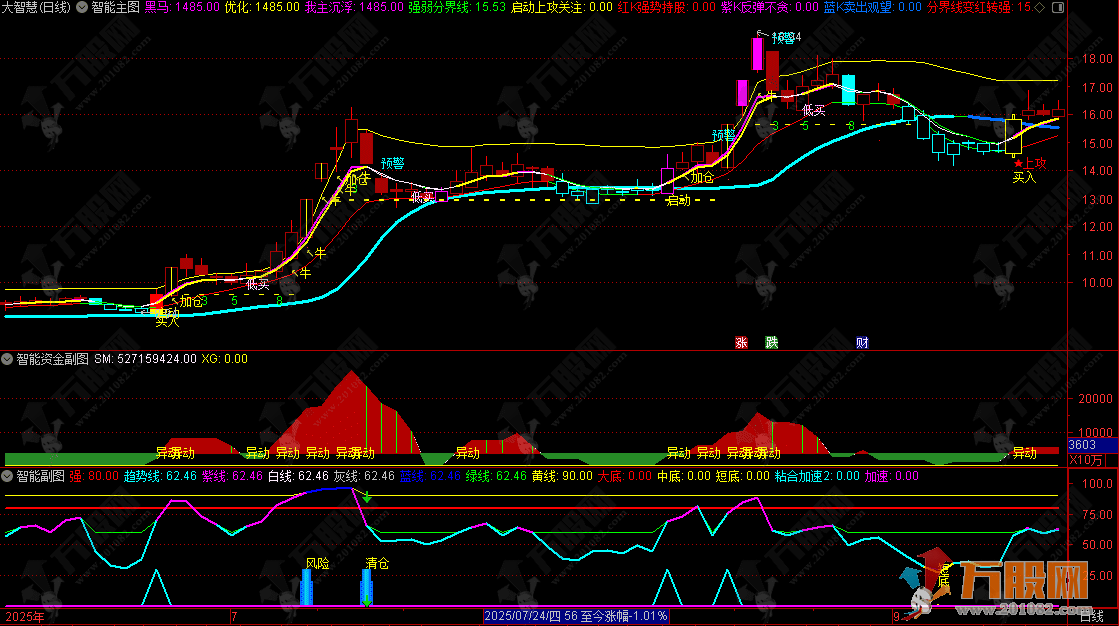The height and width of the screenshot is (626, 1119).
Task: Click the cyan candlestick near price 17
Action: [x=849, y=89]
